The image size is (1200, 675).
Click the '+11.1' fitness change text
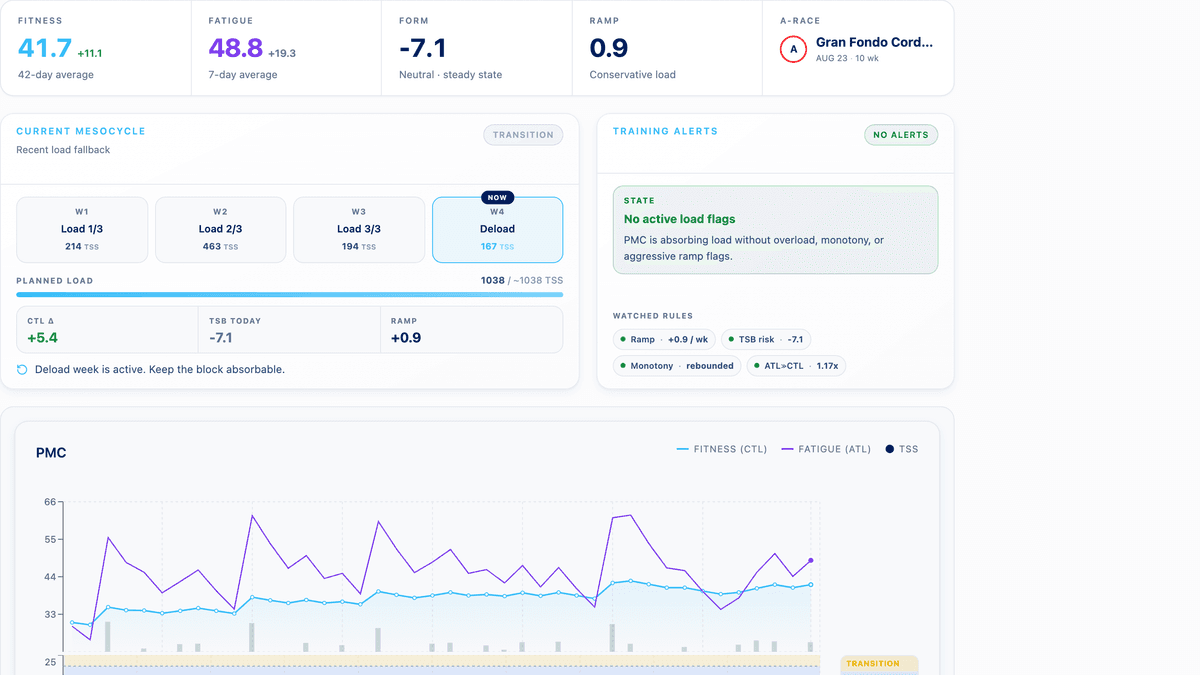pyautogui.click(x=90, y=53)
